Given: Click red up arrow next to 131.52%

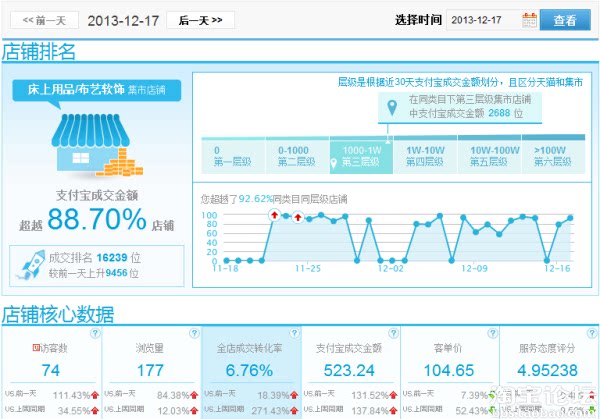Looking at the screenshot, I should [x=393, y=395].
